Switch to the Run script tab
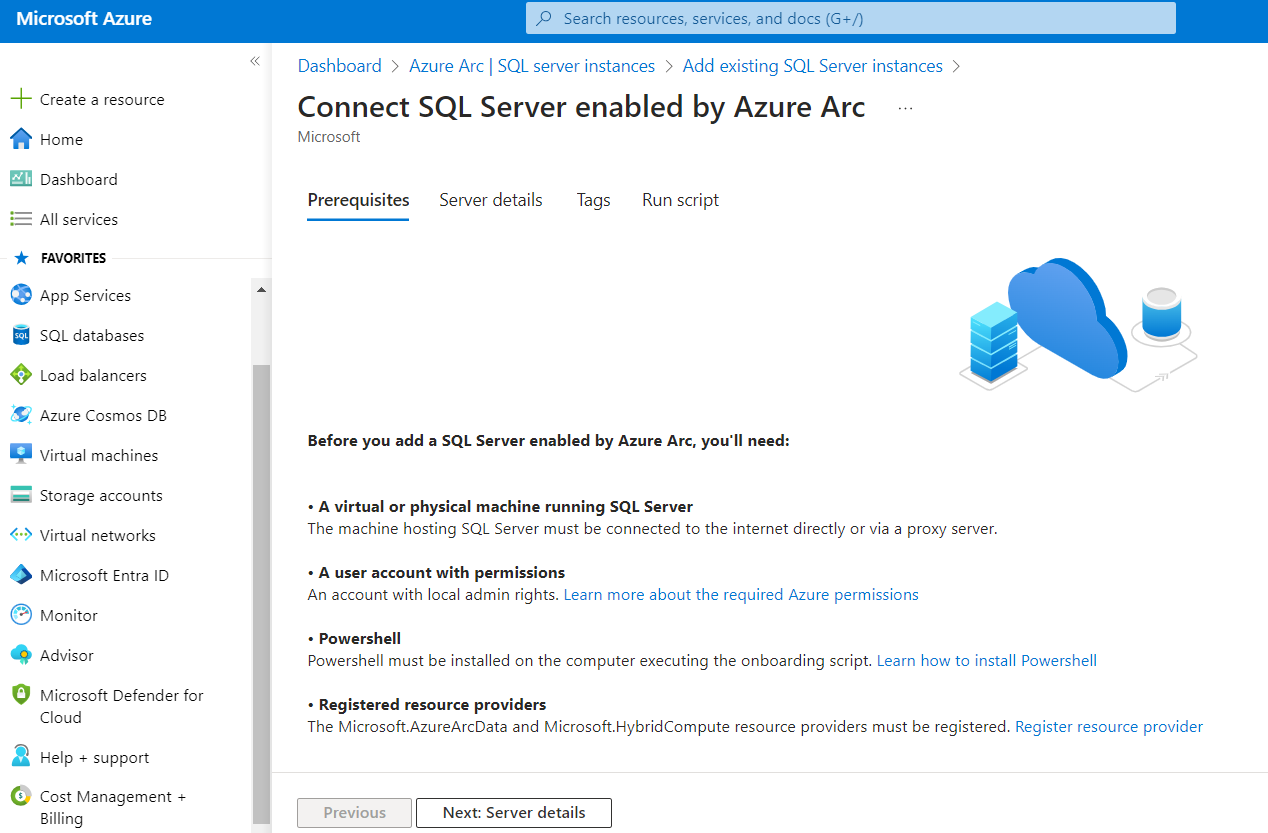1268x833 pixels. 680,200
